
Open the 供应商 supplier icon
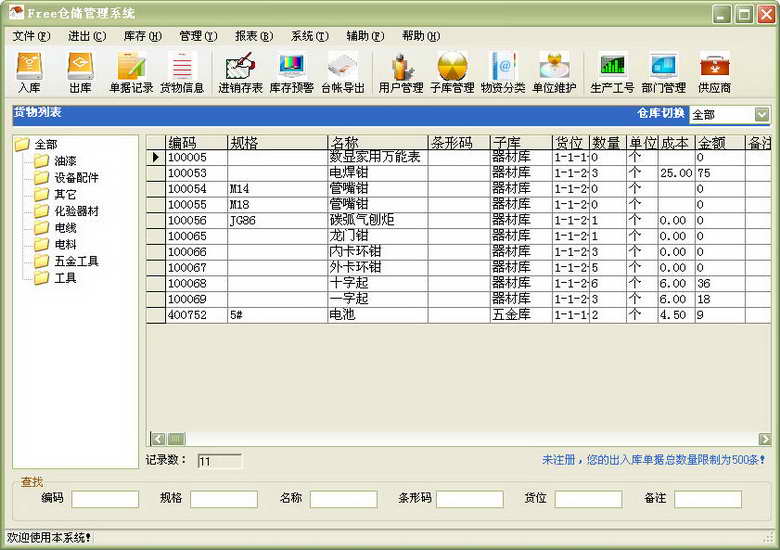[714, 73]
